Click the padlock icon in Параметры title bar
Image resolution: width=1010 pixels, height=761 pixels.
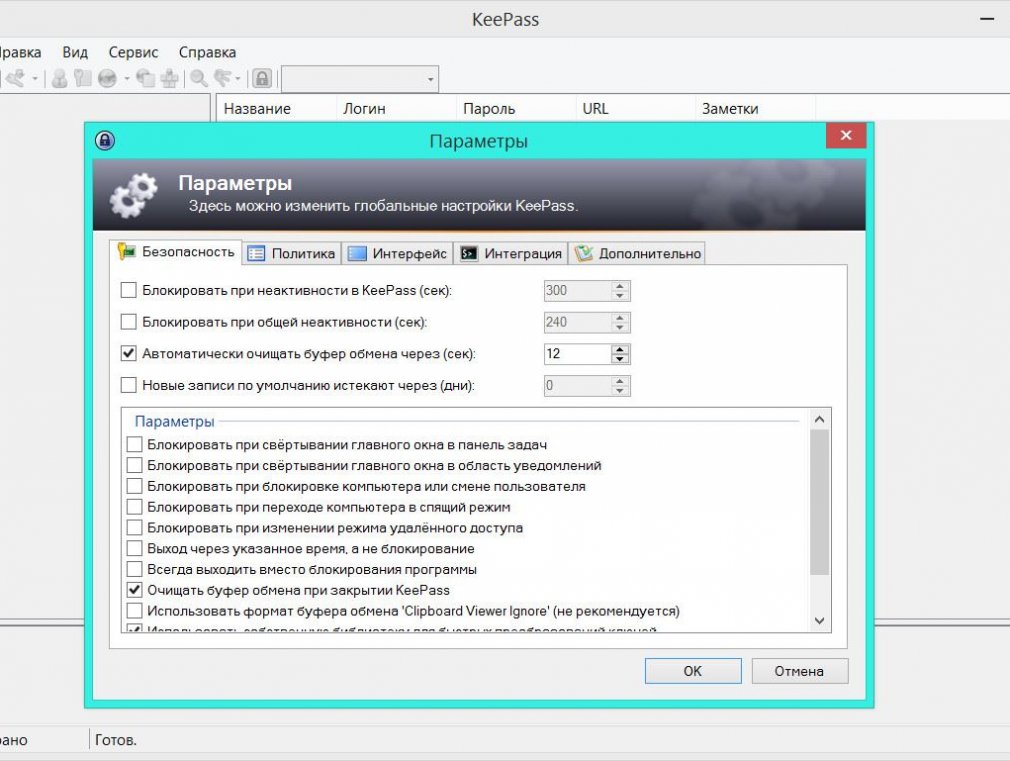pos(105,140)
